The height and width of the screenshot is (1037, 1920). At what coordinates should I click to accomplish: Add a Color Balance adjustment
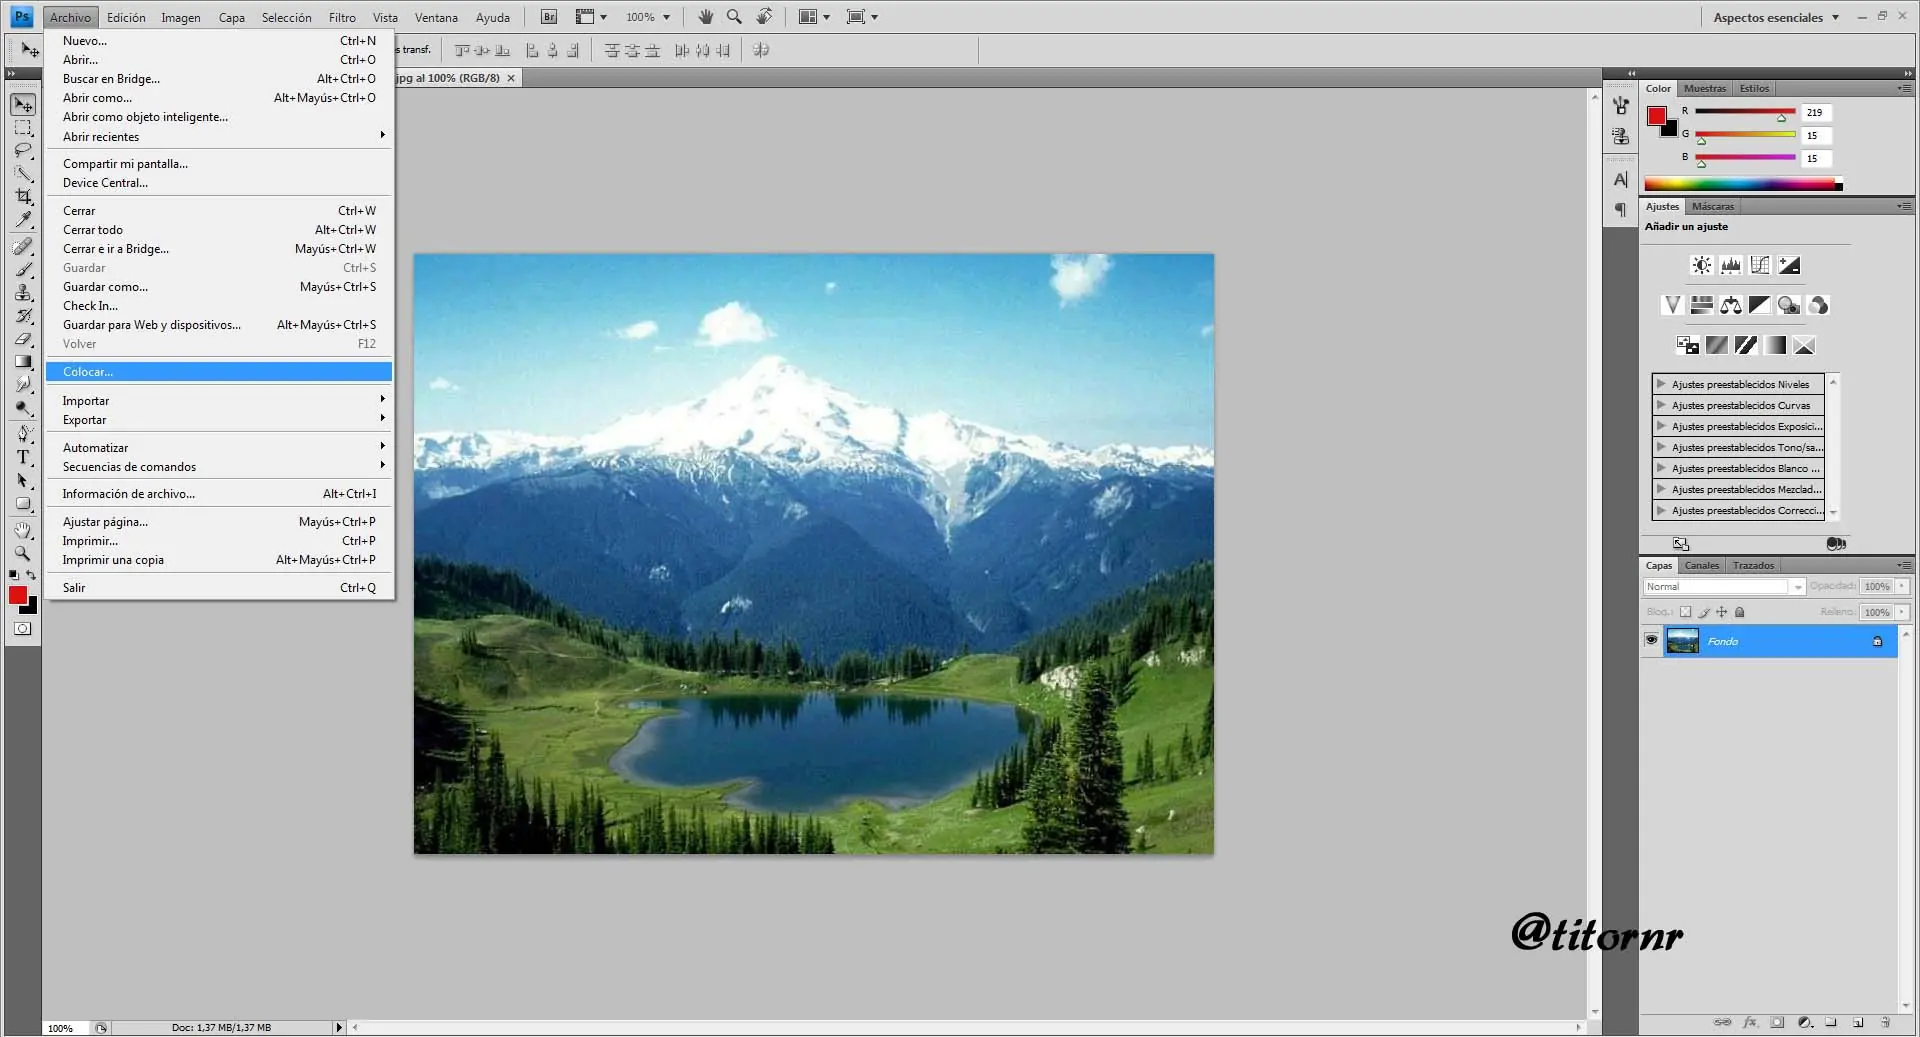(1730, 305)
